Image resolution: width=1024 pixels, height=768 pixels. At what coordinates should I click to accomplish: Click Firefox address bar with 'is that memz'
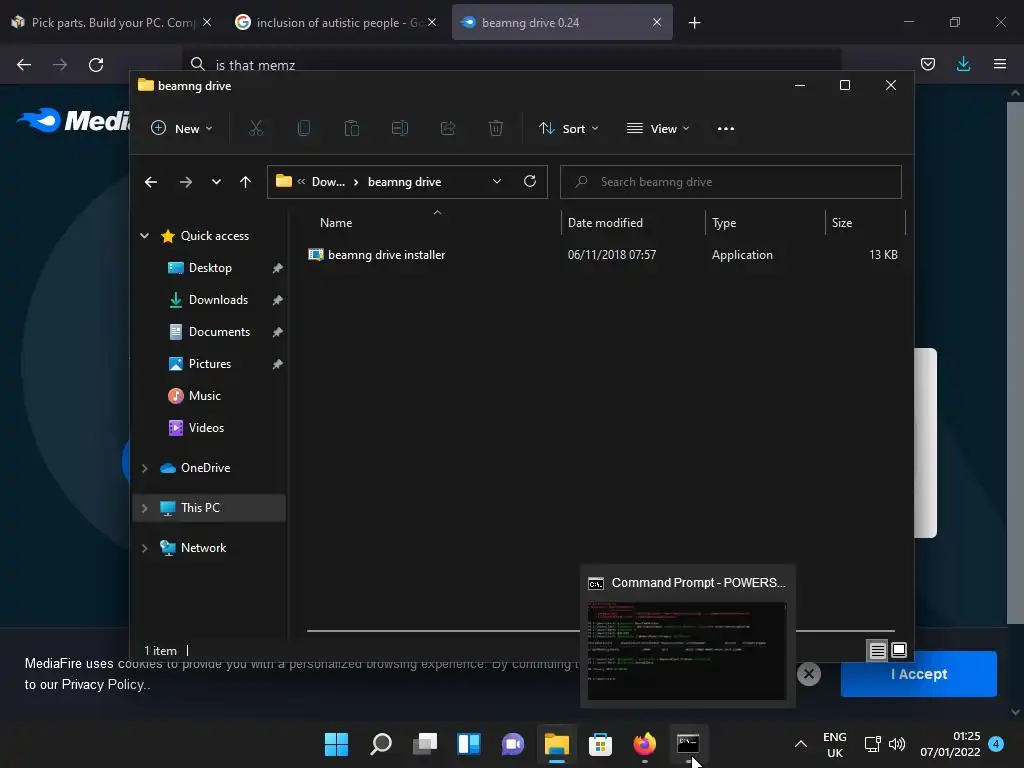point(511,65)
